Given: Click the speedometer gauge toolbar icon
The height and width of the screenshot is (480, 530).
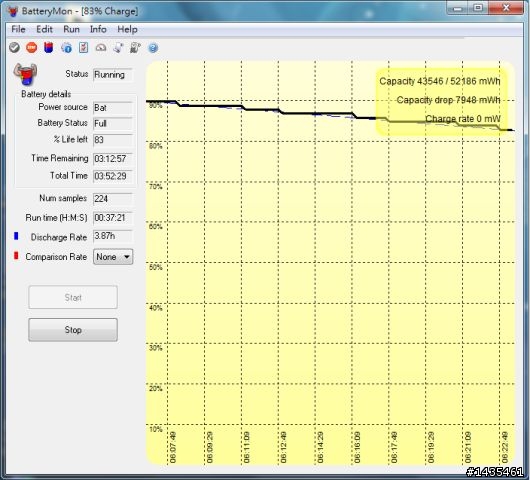Looking at the screenshot, I should point(101,48).
